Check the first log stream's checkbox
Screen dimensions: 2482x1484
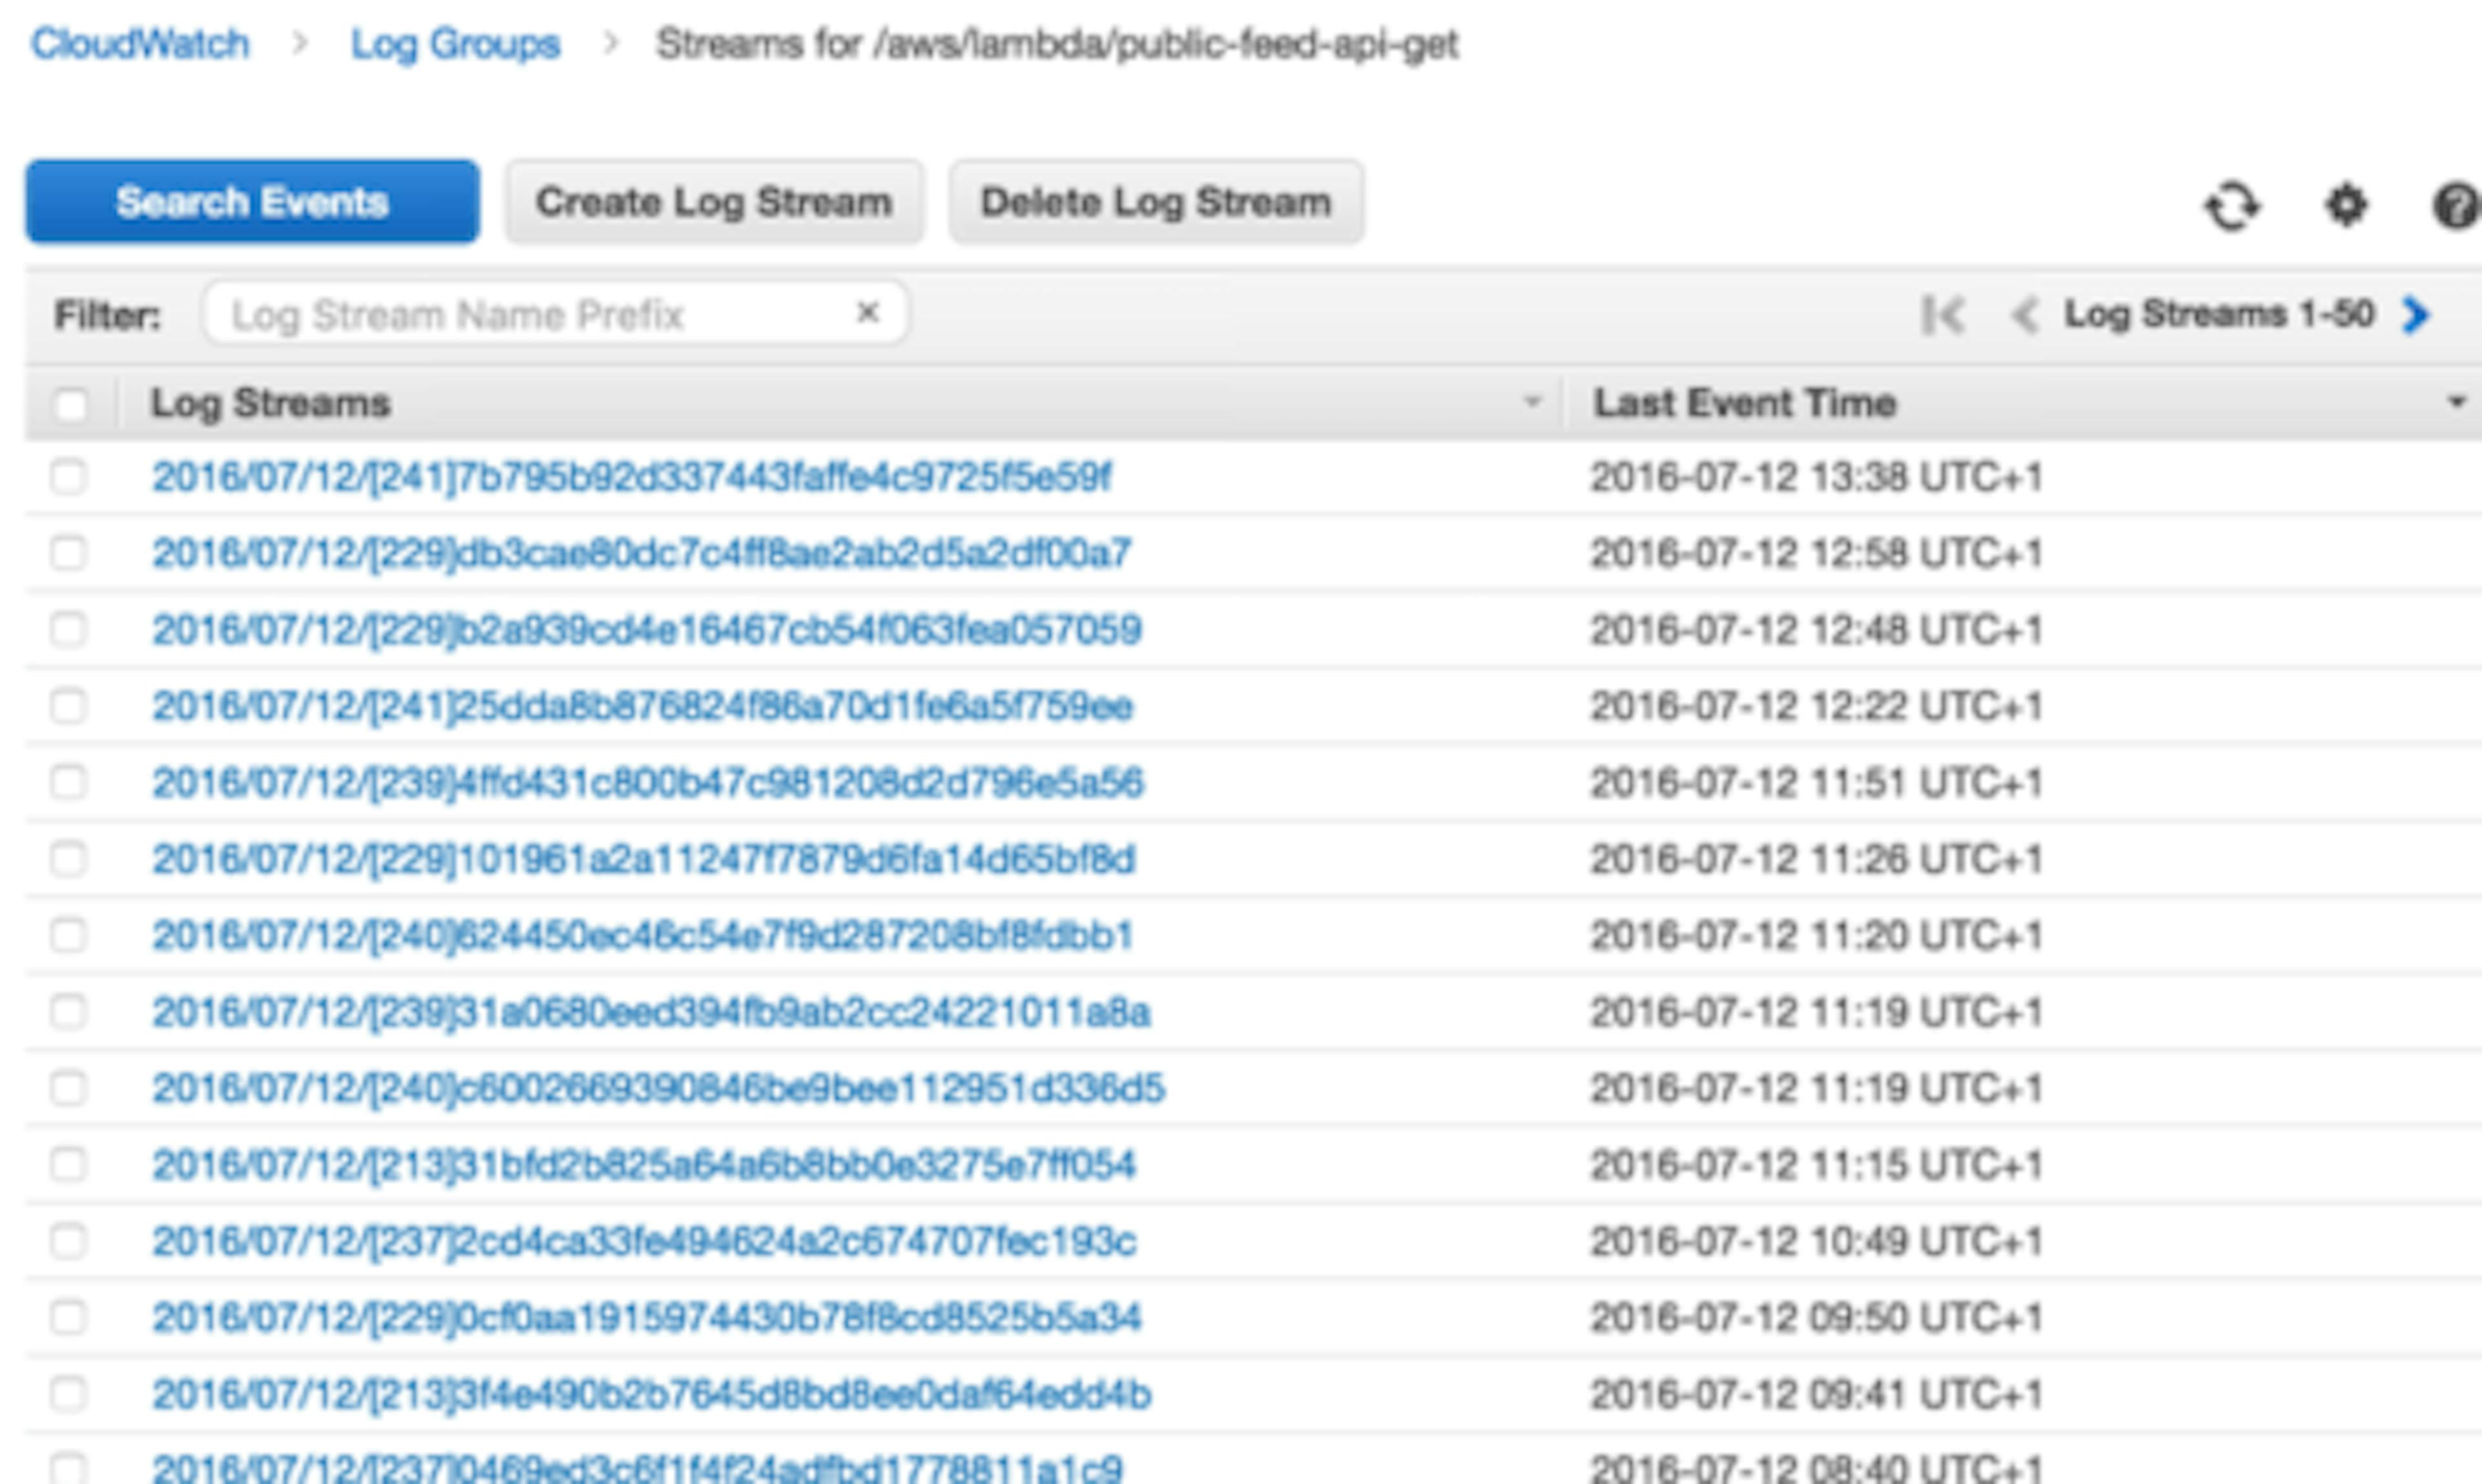tap(69, 477)
